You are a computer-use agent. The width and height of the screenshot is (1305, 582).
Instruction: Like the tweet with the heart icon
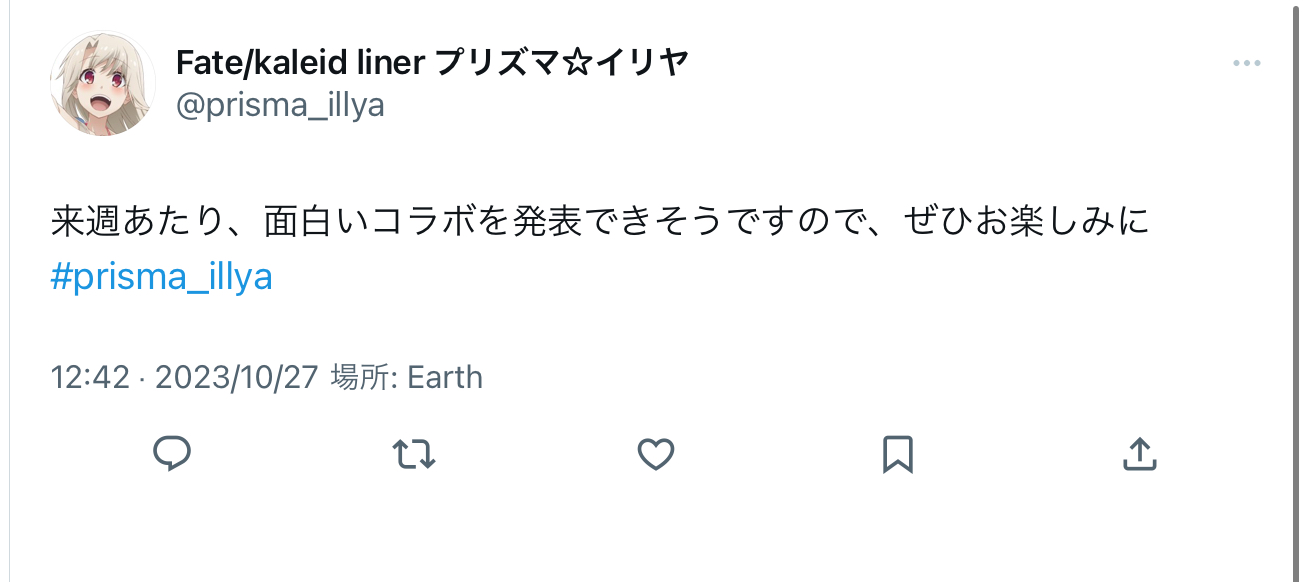point(656,455)
